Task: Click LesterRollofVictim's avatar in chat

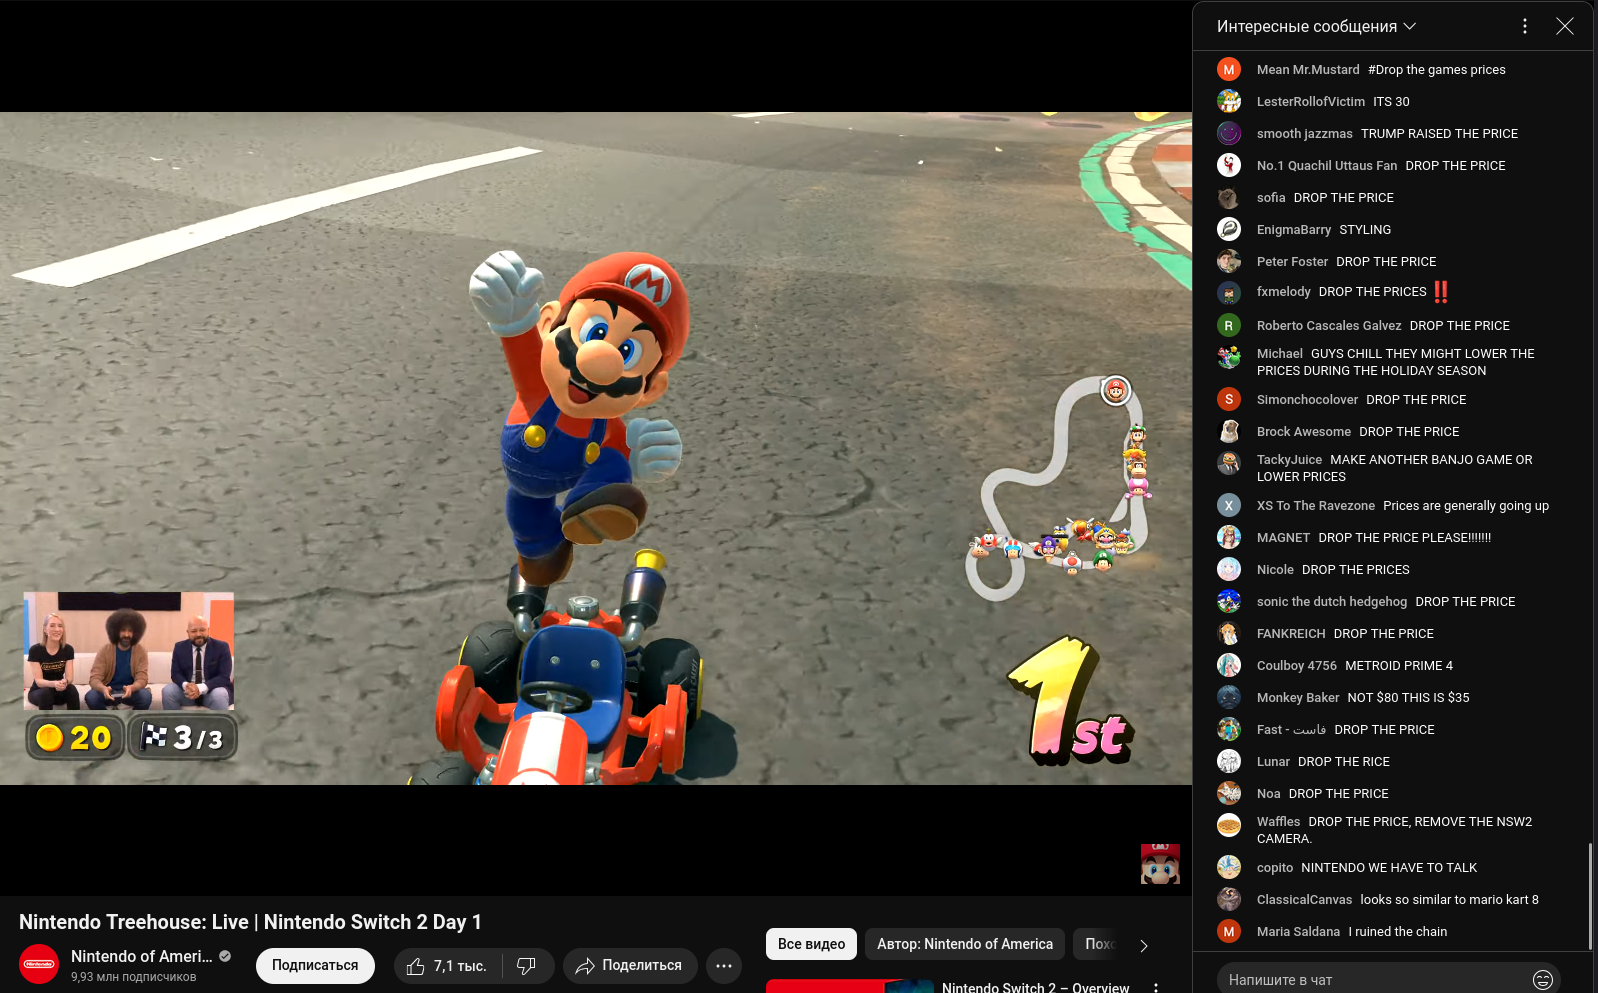Action: tap(1229, 101)
